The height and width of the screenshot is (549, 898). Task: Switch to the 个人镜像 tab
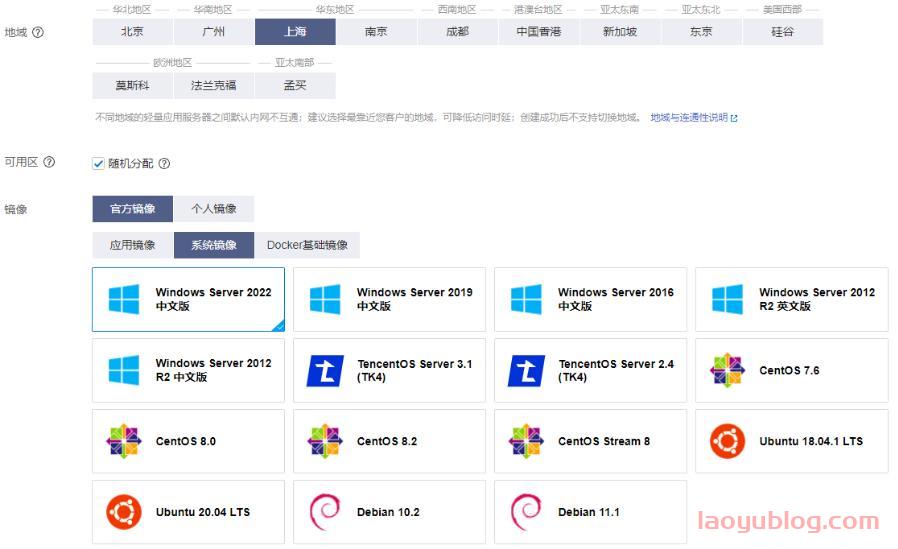click(214, 209)
